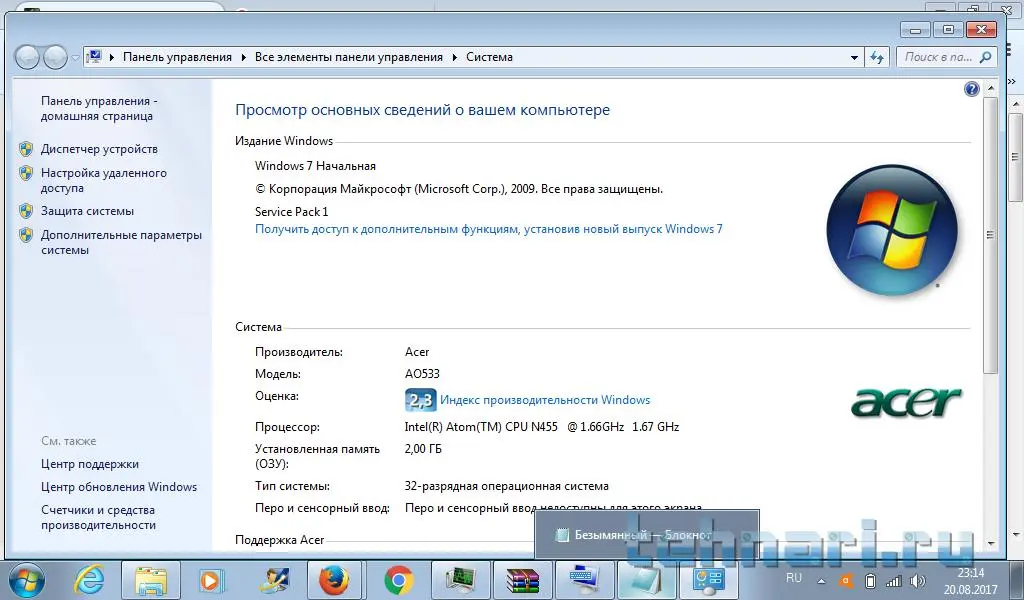Click the vertical scrollbar down arrow
Image resolution: width=1024 pixels, height=600 pixels.
pyautogui.click(x=991, y=543)
